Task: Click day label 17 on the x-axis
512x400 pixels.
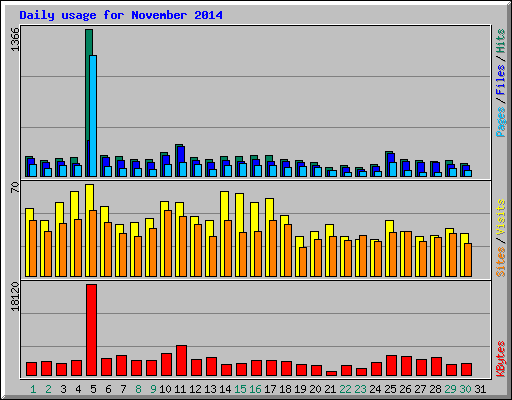Action: 270,389
